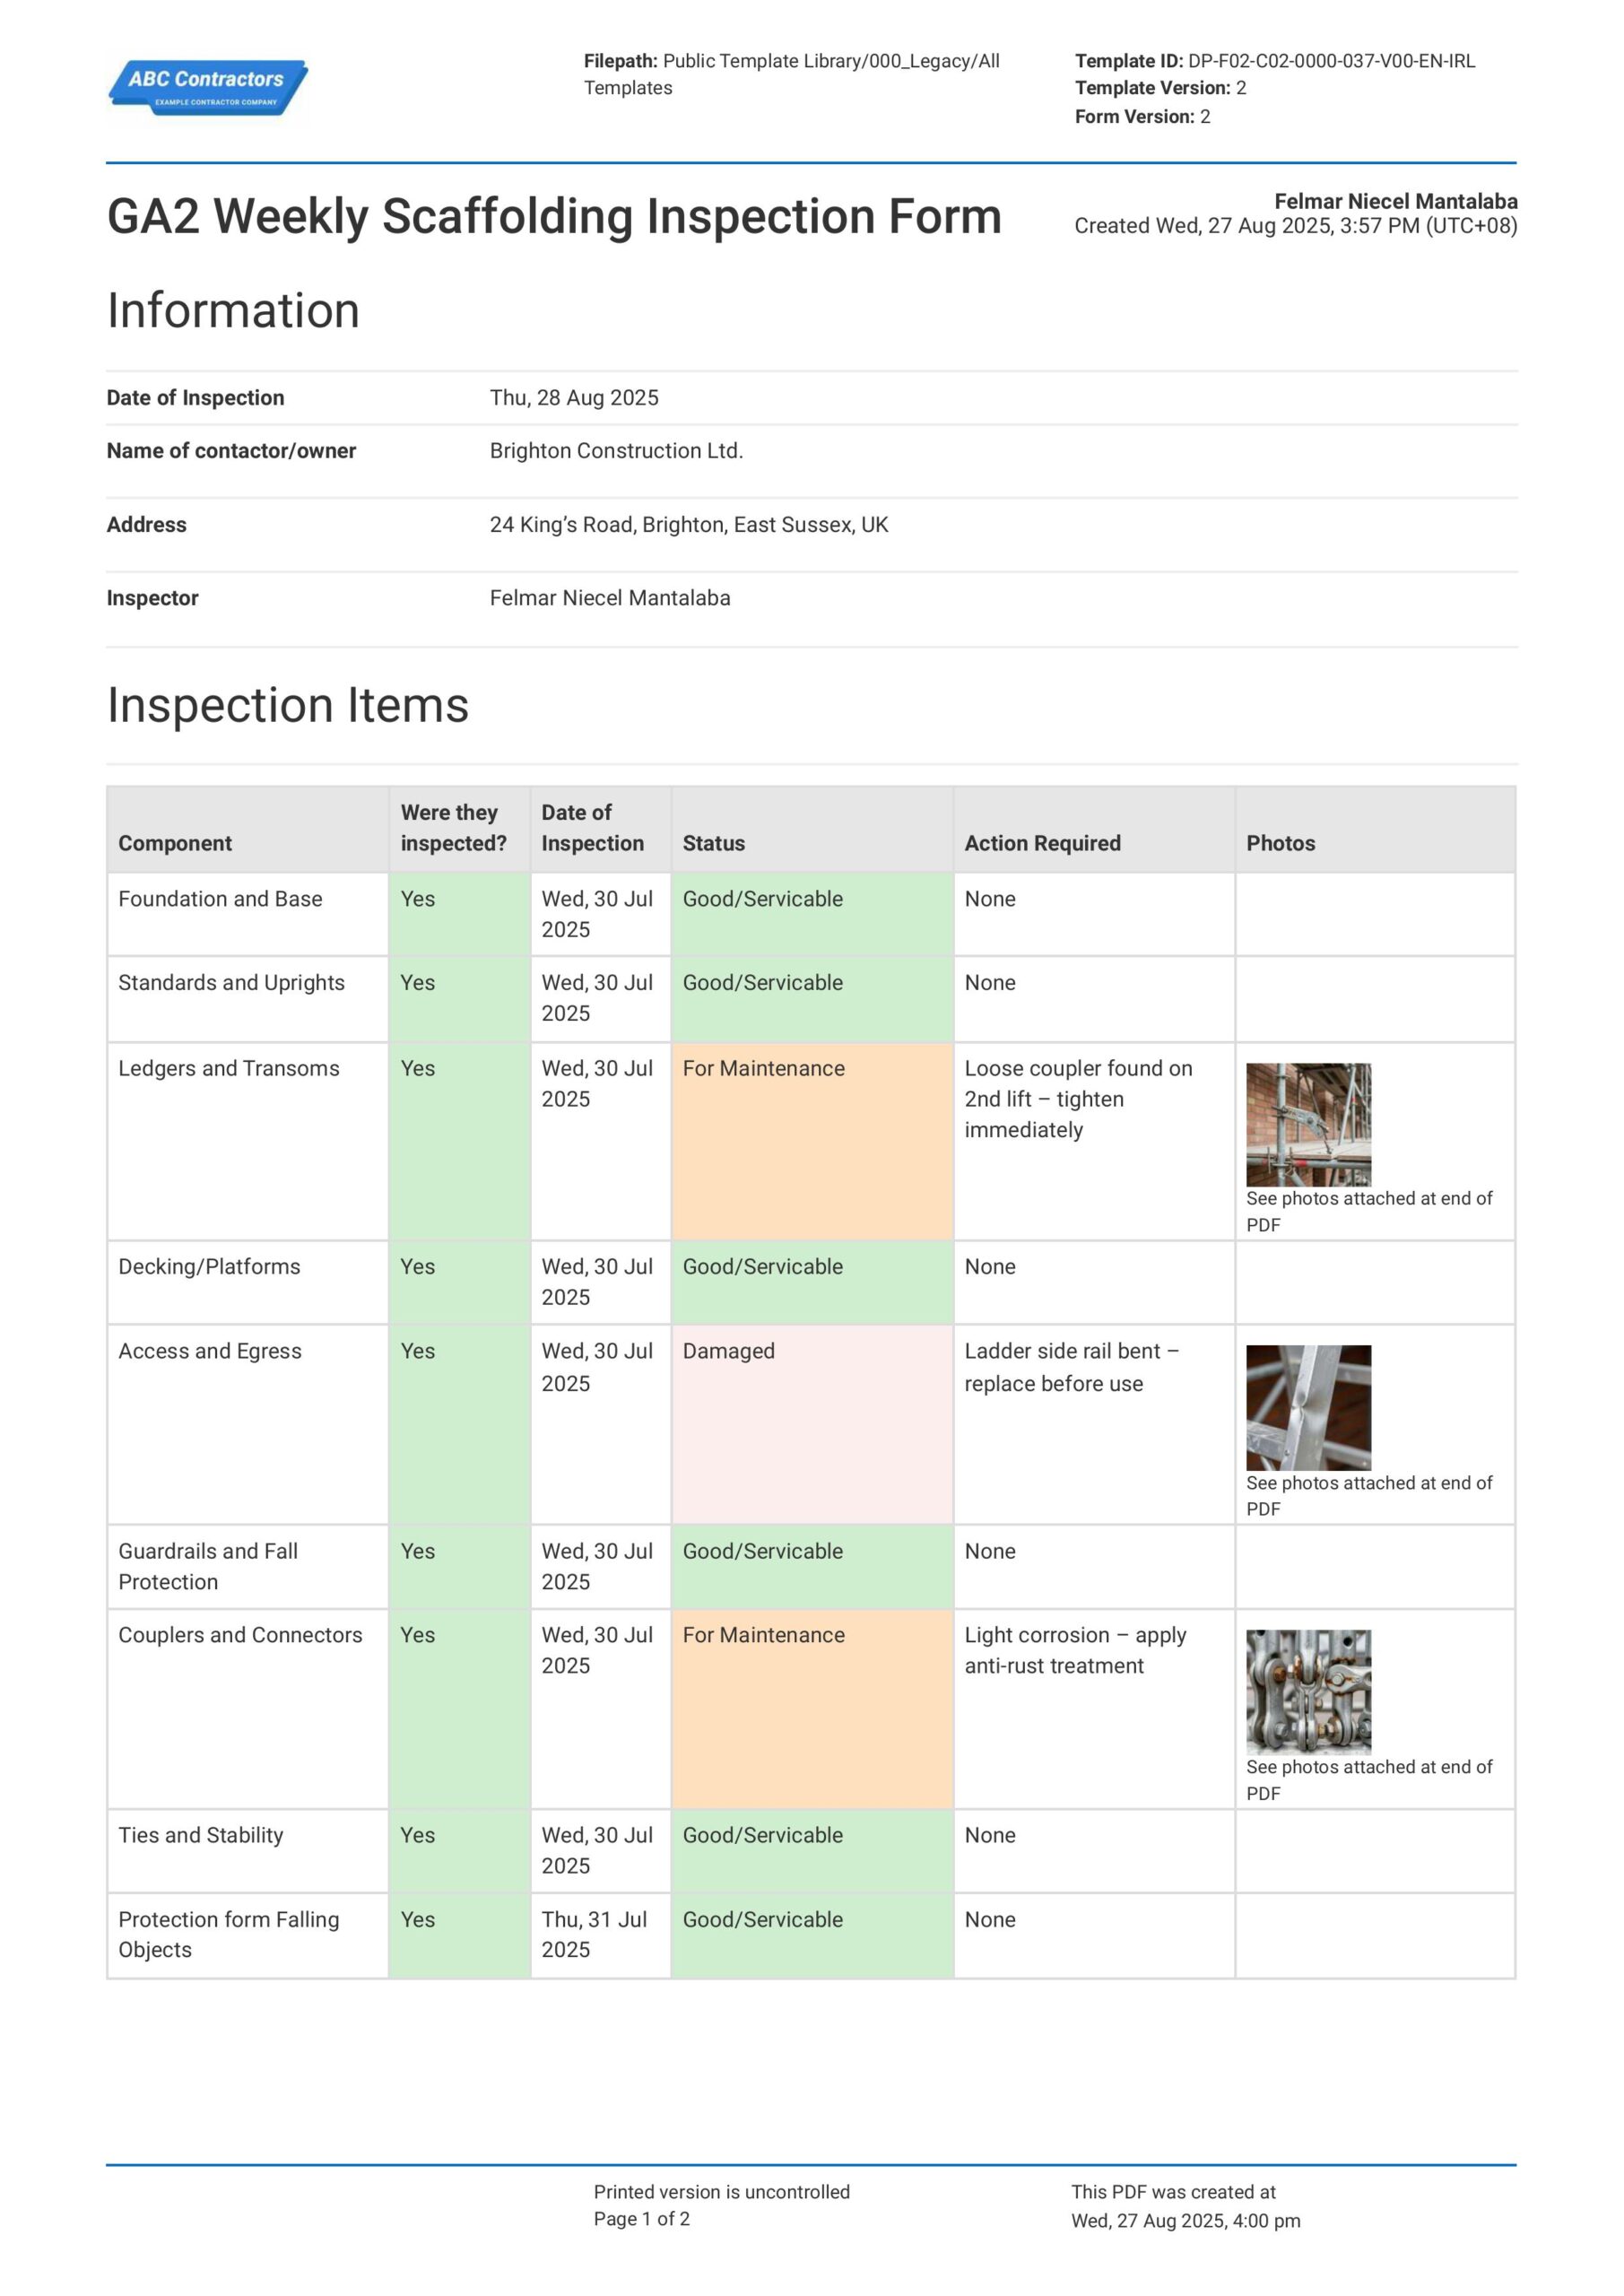1624x2296 pixels.
Task: Click the Date of Inspection value Thu, 28 Aug 2025
Action: 574,398
